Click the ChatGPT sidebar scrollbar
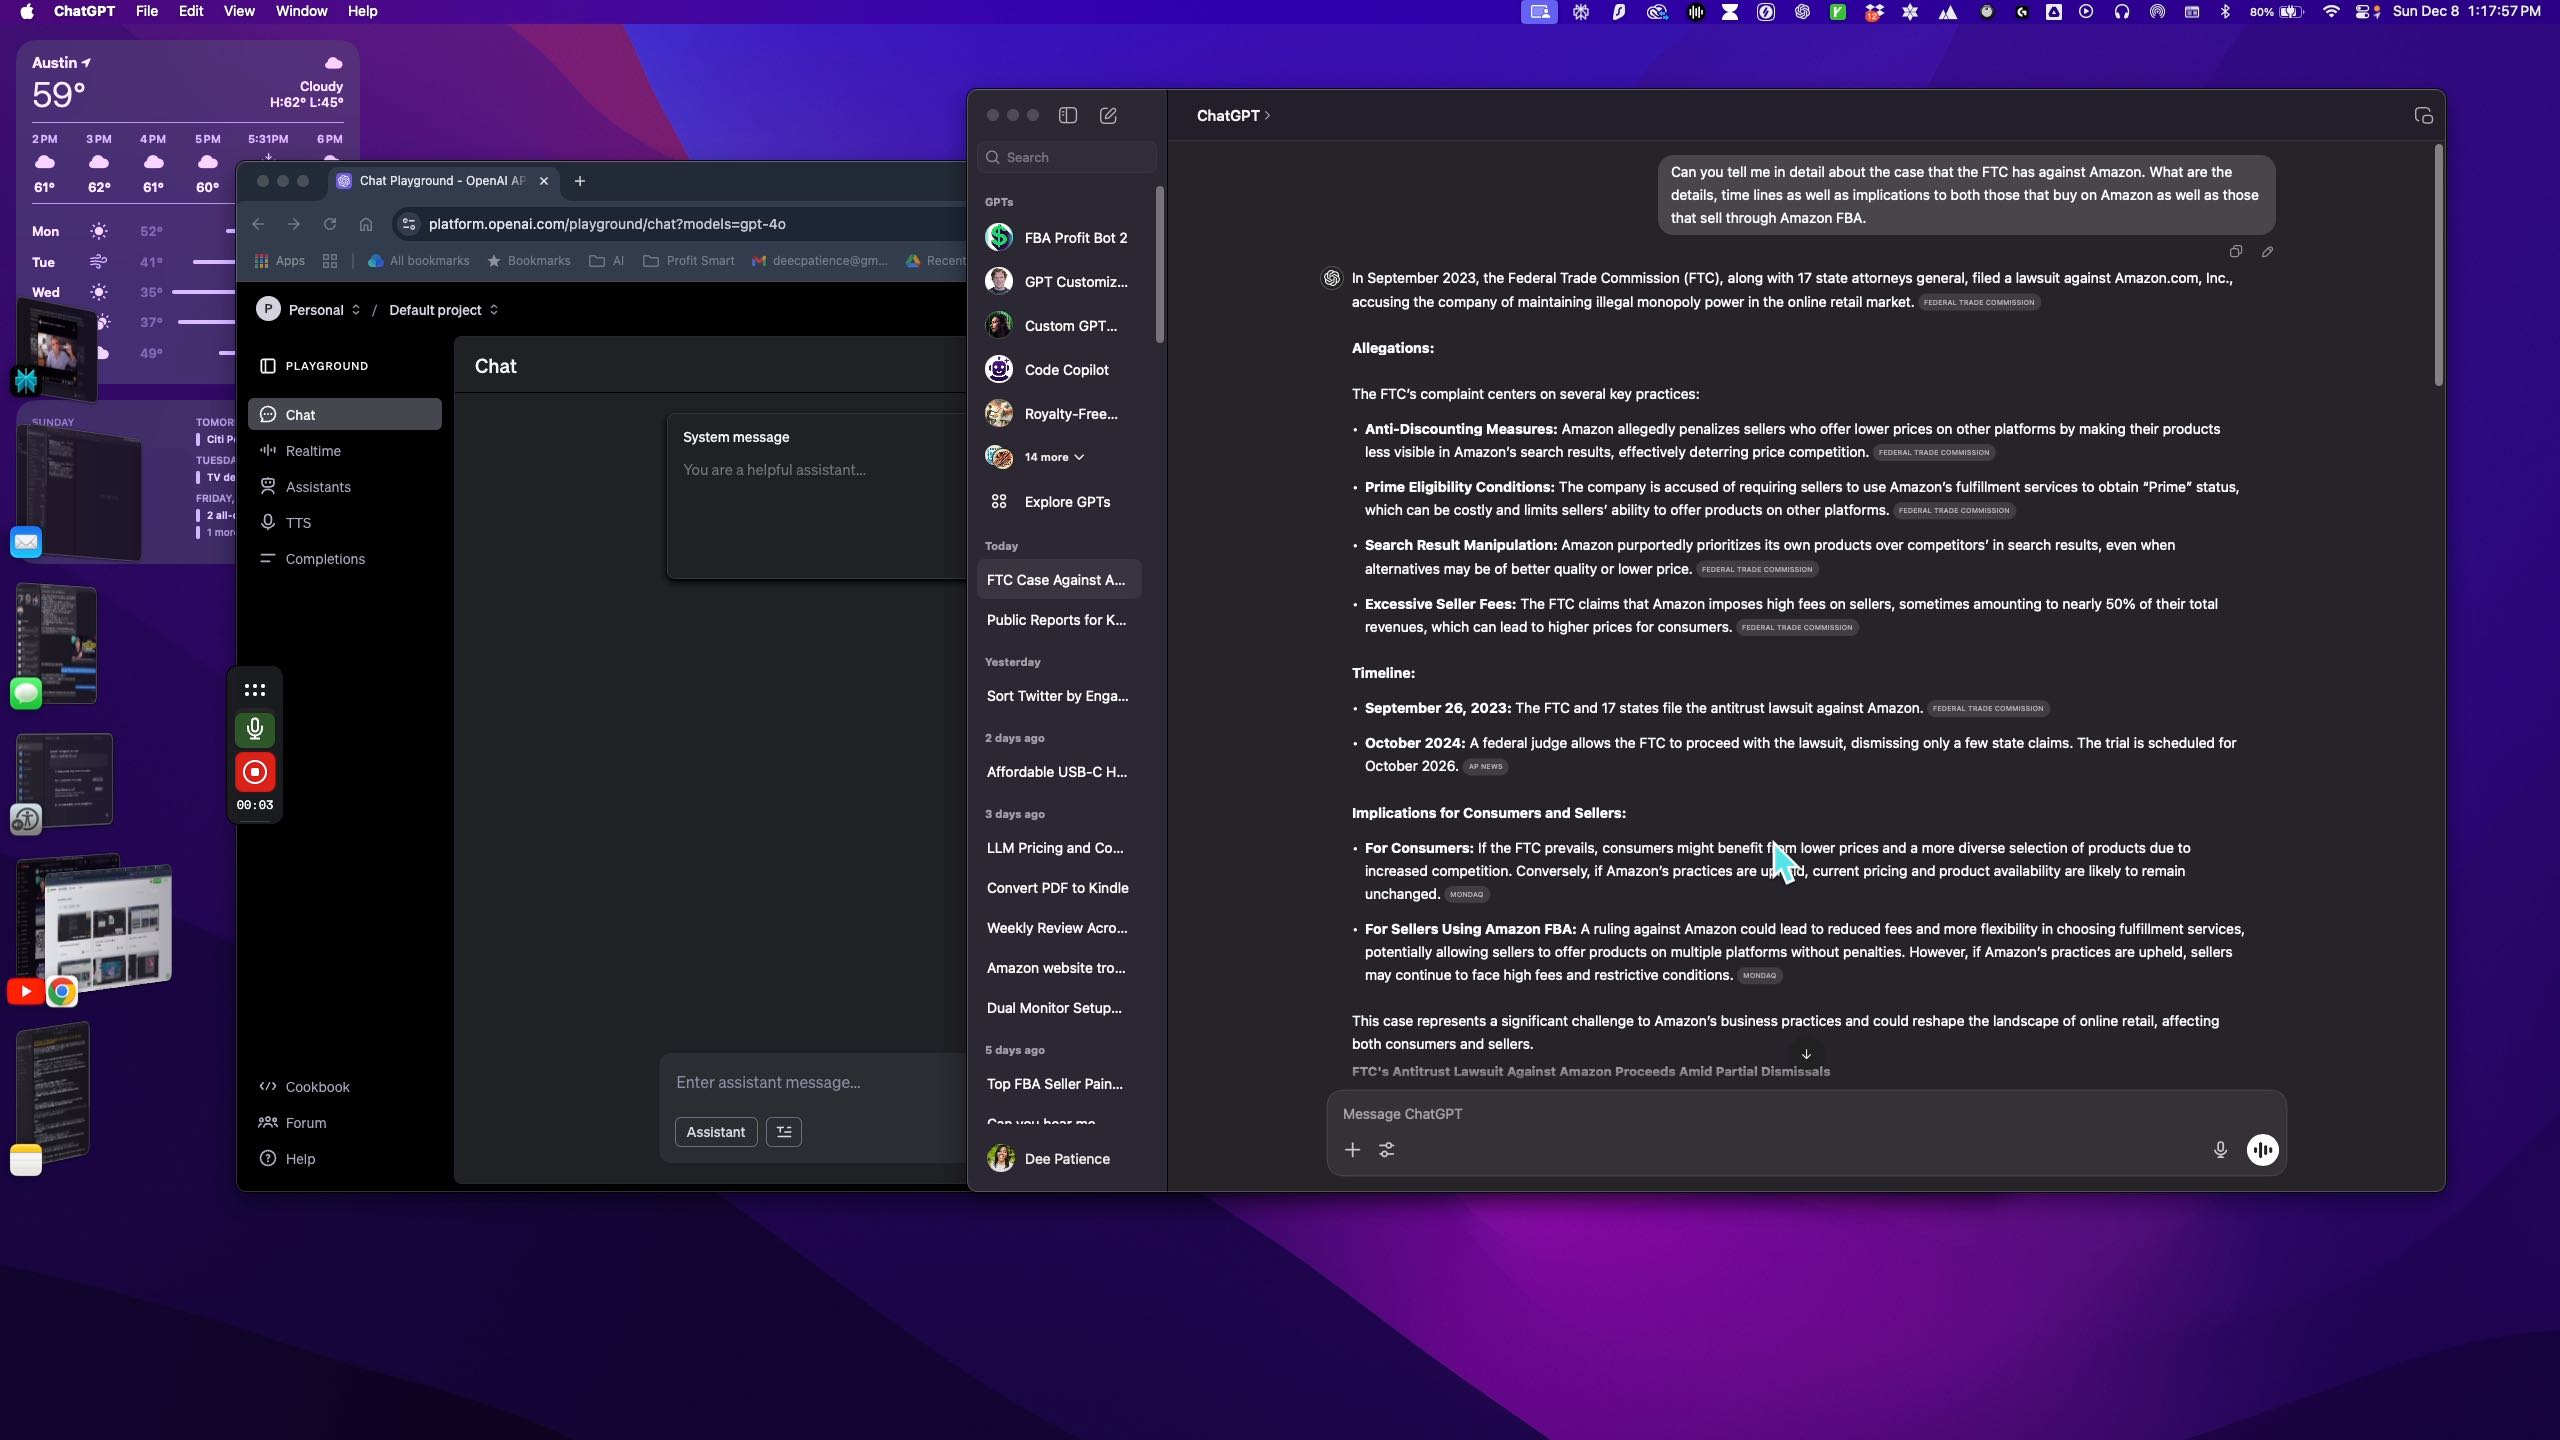This screenshot has height=1440, width=2560. click(1160, 265)
